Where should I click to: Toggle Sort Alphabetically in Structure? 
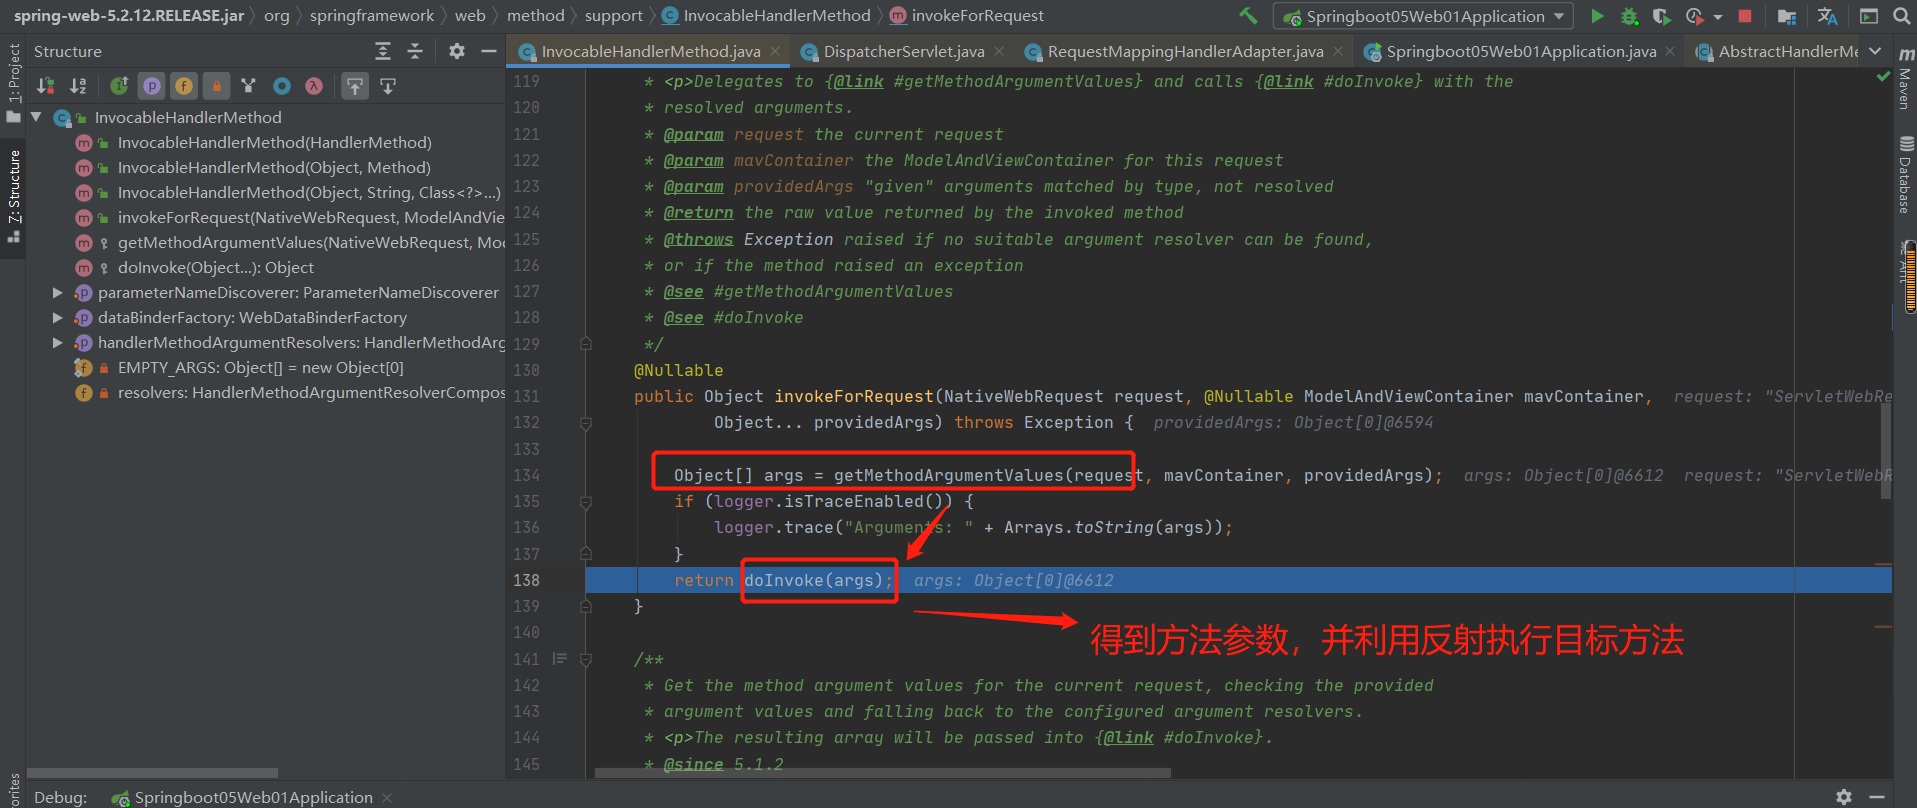[78, 86]
